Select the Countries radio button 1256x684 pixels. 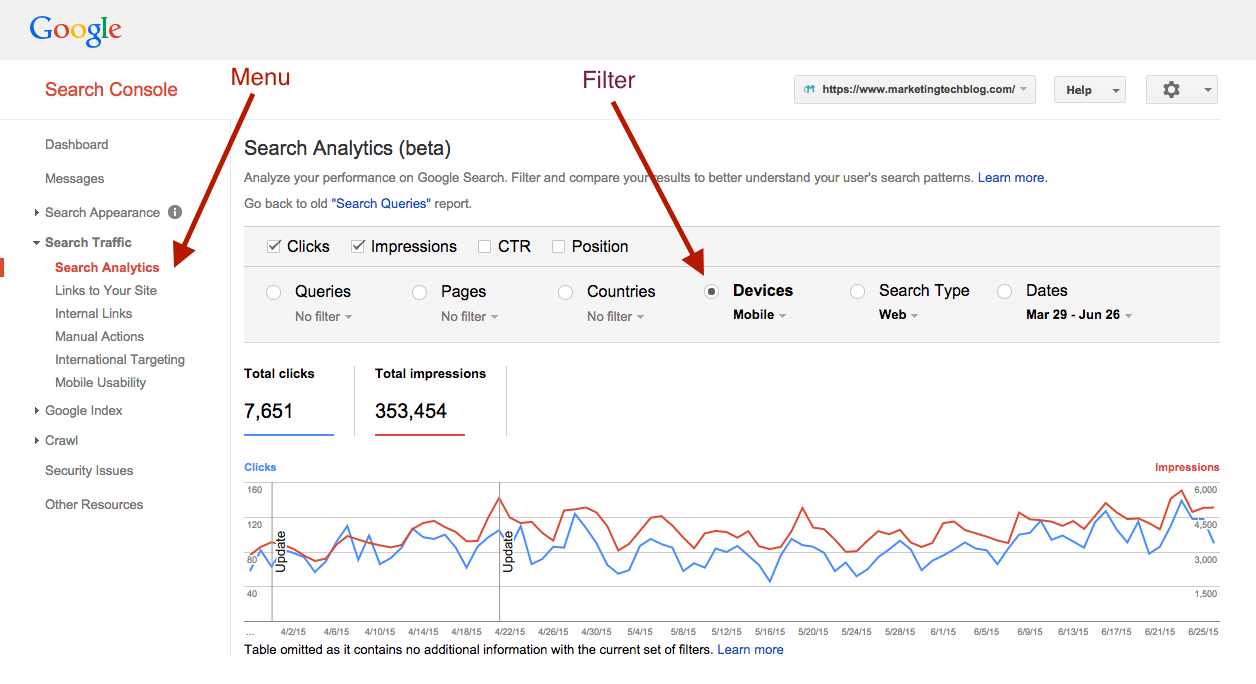[566, 292]
